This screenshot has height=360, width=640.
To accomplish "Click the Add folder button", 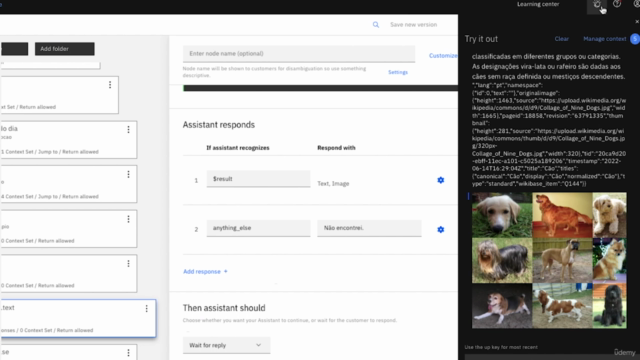I will tap(64, 49).
